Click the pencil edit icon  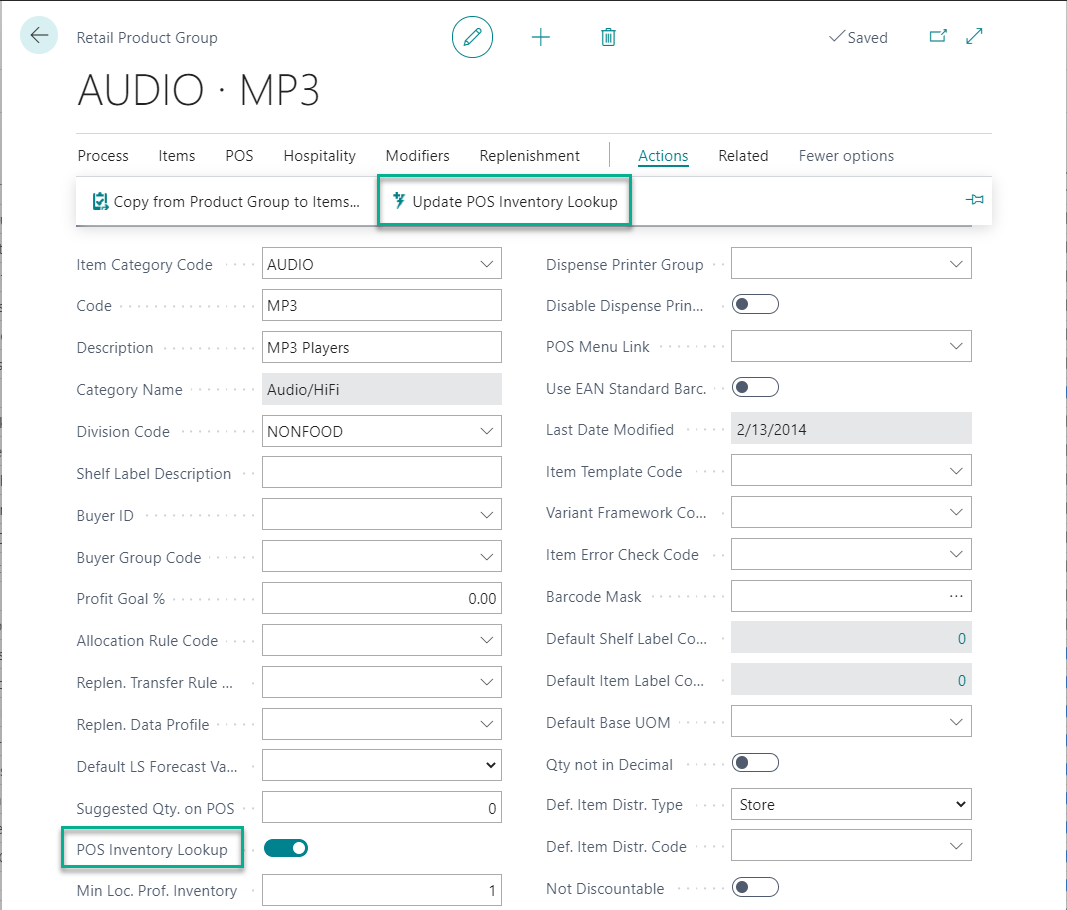click(x=473, y=37)
